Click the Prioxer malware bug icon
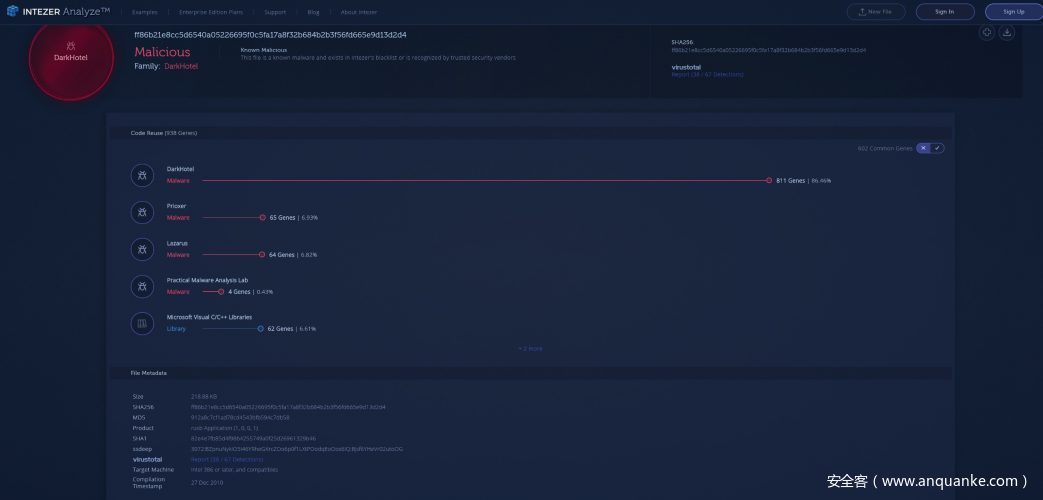1043x500 pixels. click(142, 212)
